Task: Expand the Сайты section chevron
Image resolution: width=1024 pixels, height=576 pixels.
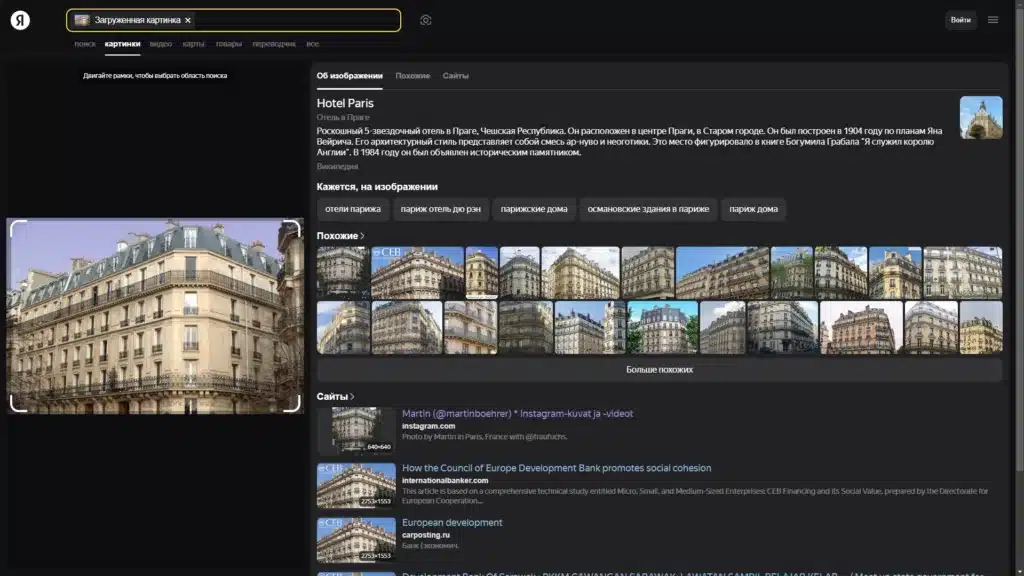Action: click(x=353, y=396)
